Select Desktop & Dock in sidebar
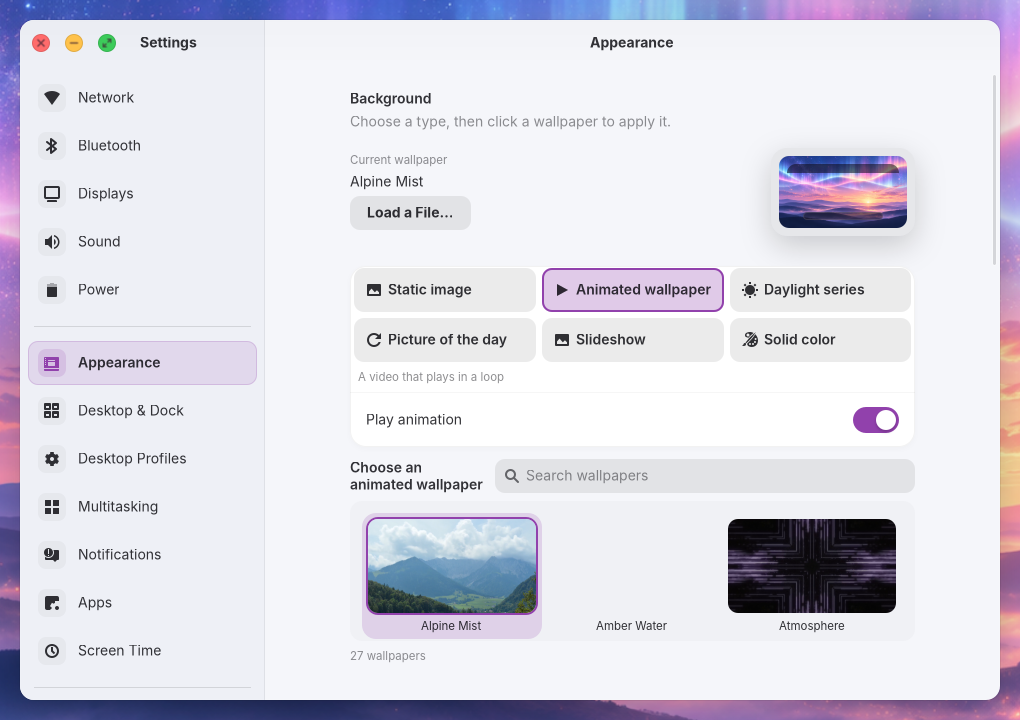The height and width of the screenshot is (720, 1020). coord(142,410)
